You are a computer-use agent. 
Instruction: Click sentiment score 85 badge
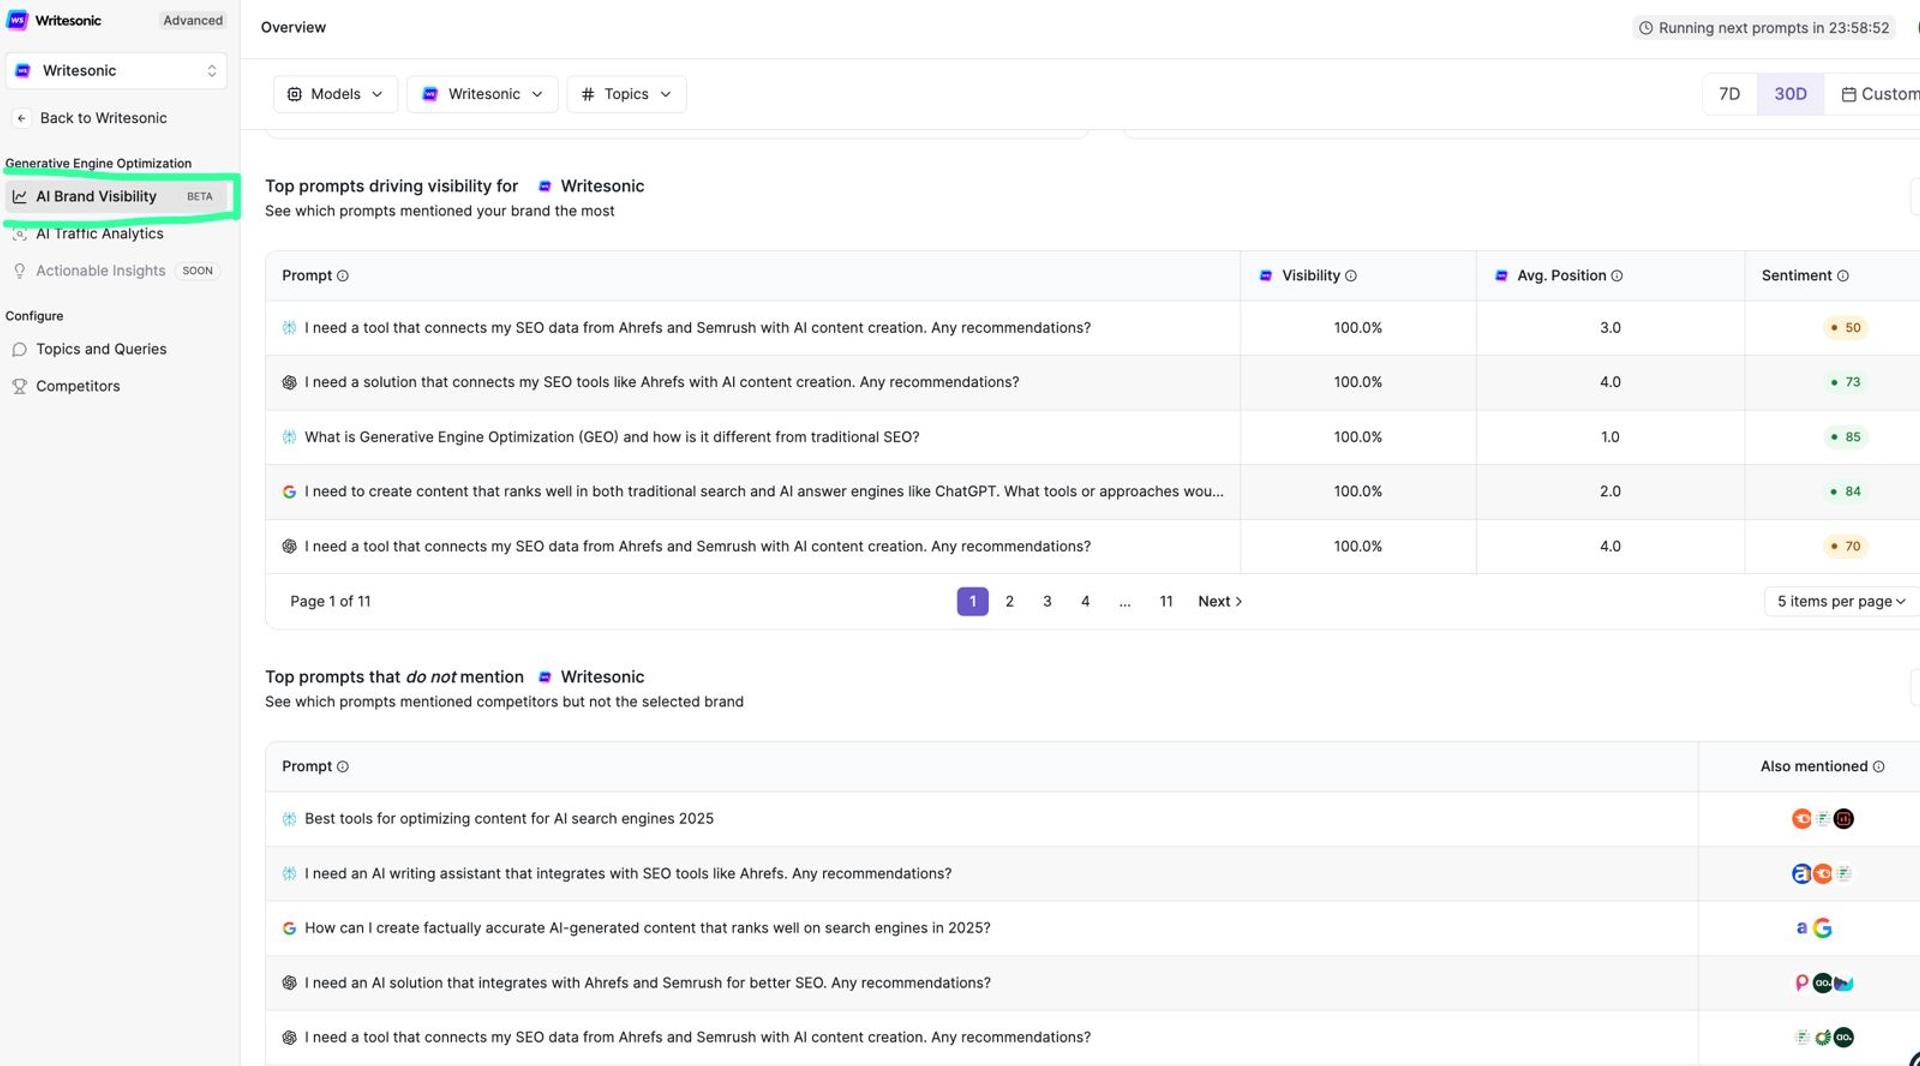pyautogui.click(x=1845, y=437)
